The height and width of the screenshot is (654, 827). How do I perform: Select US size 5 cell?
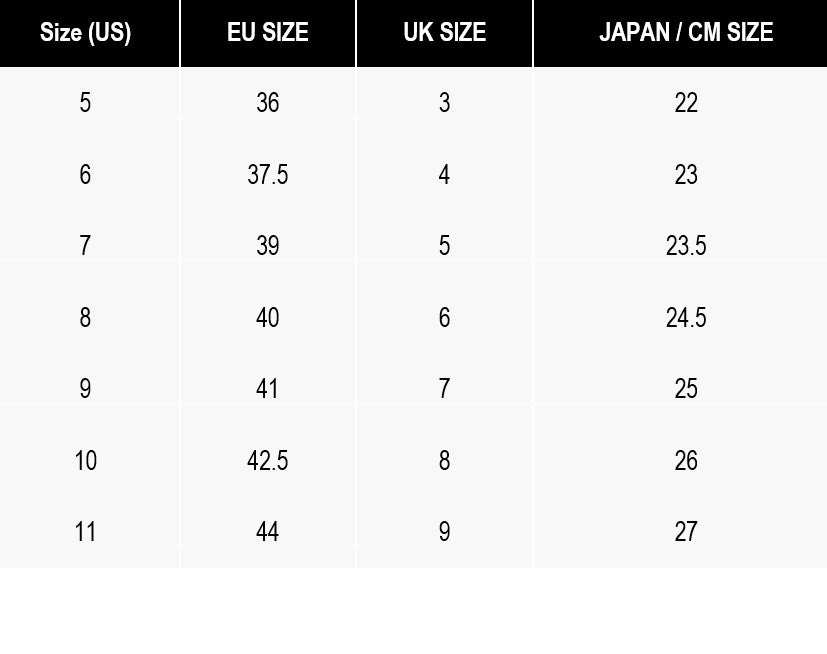coord(85,102)
